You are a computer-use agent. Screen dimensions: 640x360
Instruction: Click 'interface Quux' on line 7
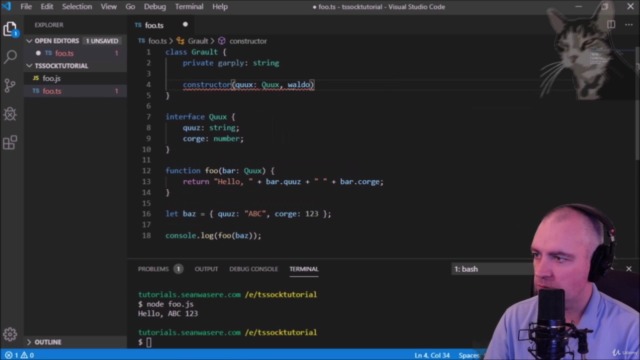pos(196,117)
